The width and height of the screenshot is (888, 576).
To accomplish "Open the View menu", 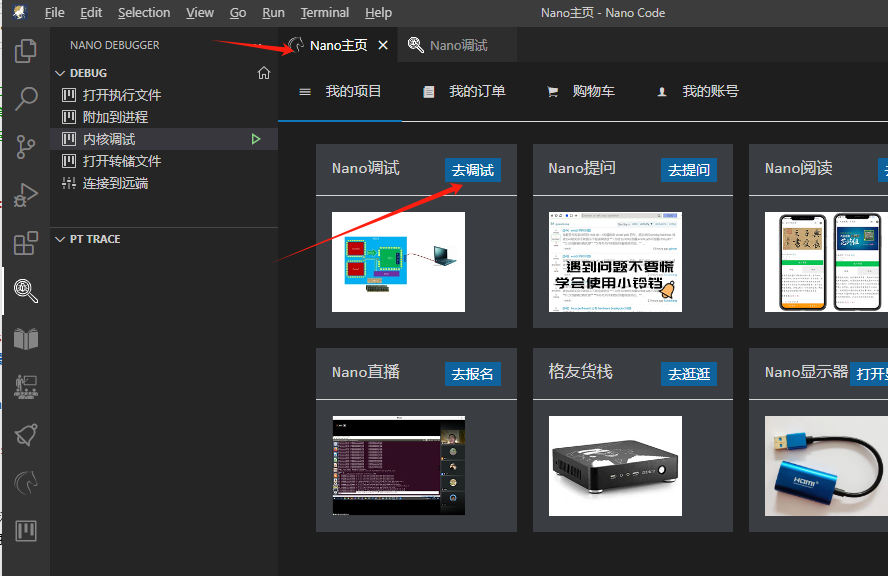I will point(200,12).
